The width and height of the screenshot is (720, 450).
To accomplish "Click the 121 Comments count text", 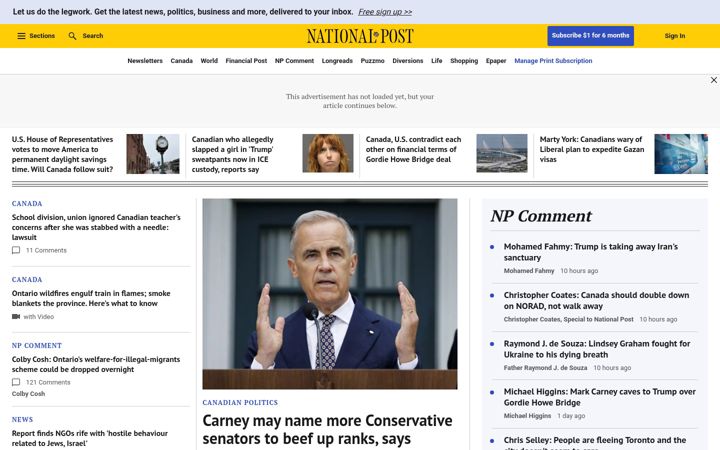I will (x=48, y=382).
